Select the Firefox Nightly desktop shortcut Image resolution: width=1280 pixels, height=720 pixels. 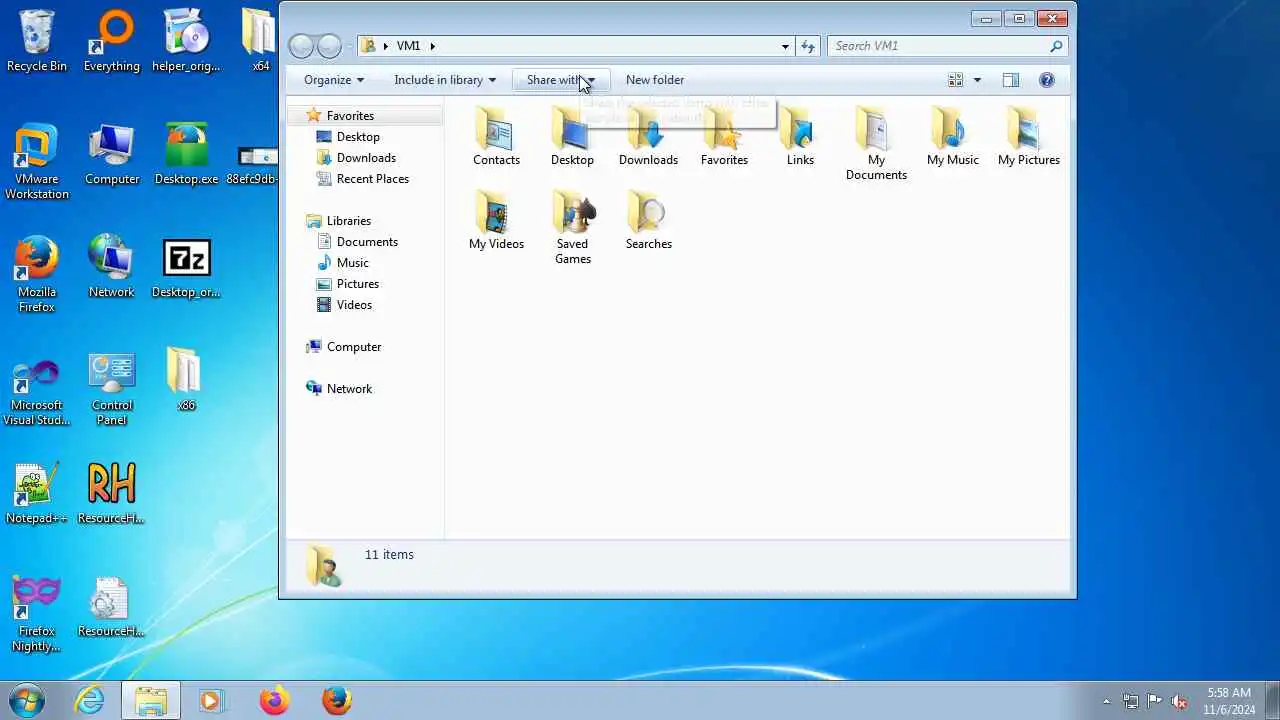(37, 614)
